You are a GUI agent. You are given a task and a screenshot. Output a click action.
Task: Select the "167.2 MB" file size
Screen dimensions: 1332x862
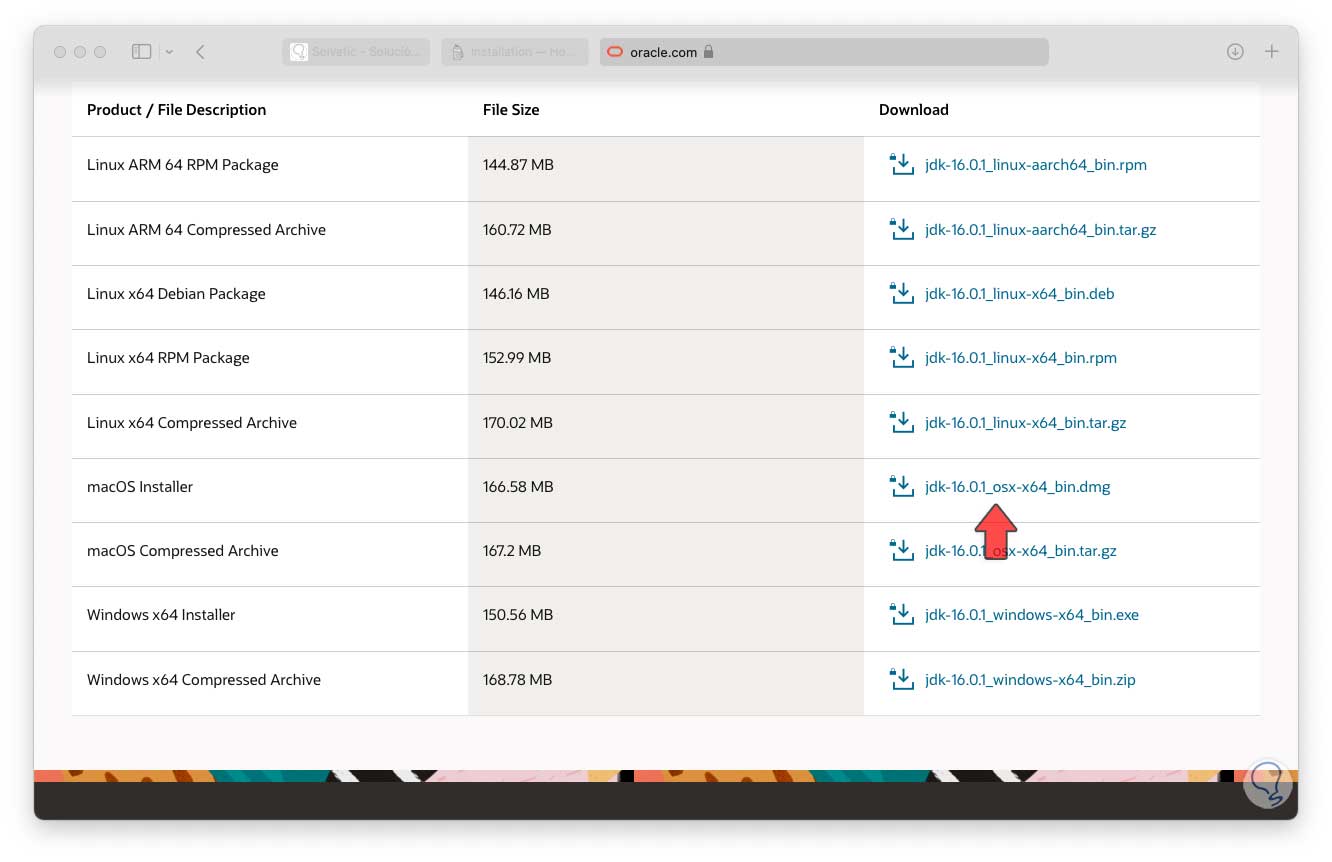[512, 551]
